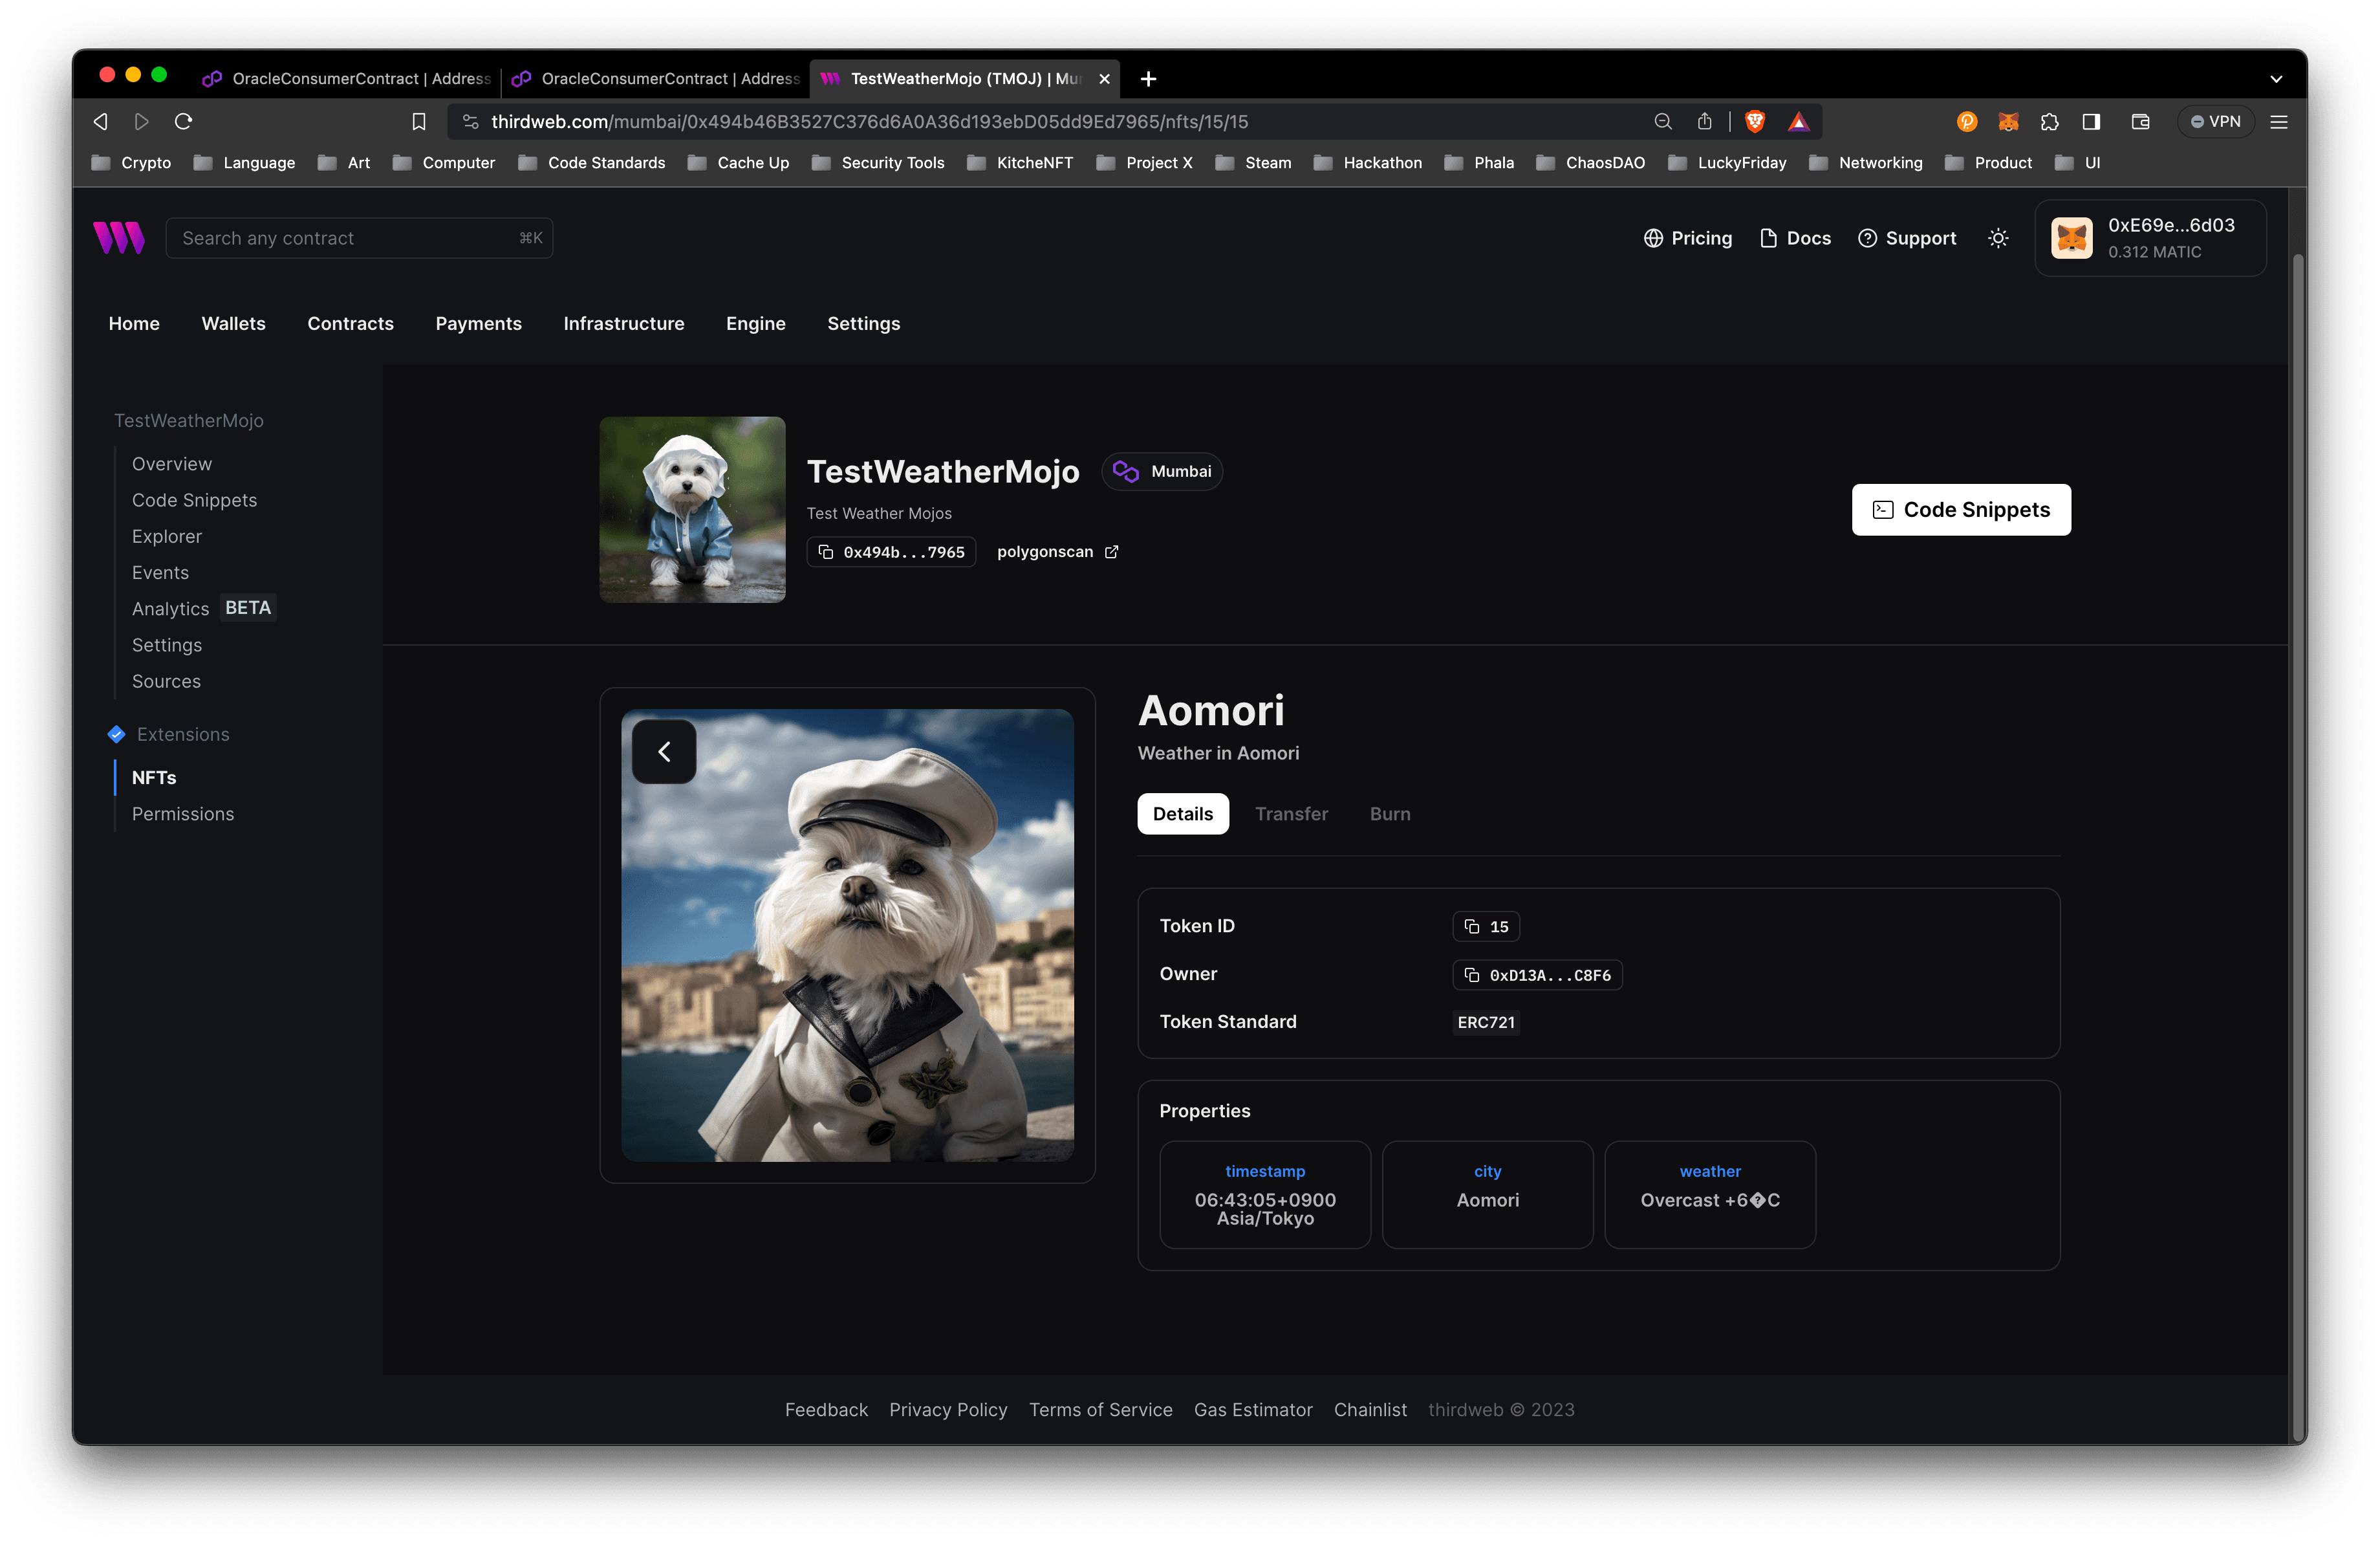
Task: Open polygonscan external link
Action: pyautogui.click(x=1057, y=552)
